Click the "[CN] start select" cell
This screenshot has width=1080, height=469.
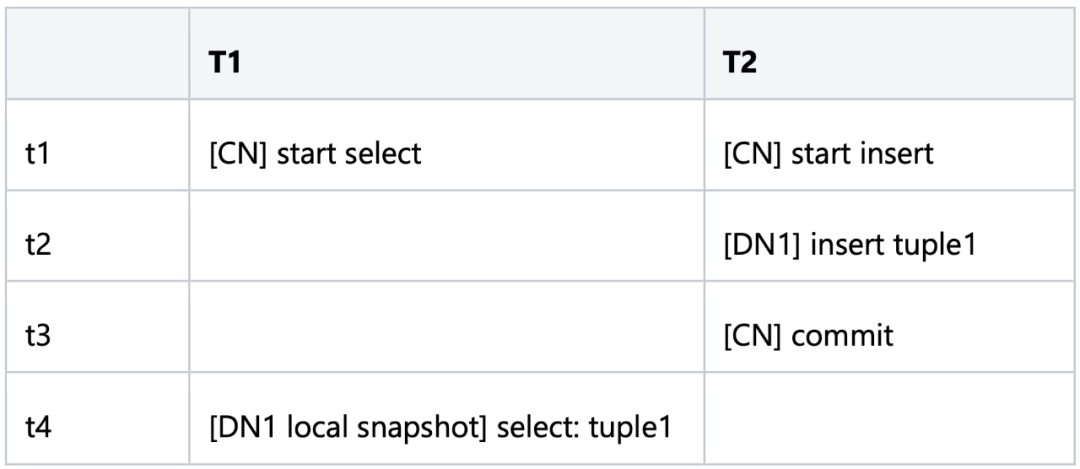pyautogui.click(x=308, y=157)
